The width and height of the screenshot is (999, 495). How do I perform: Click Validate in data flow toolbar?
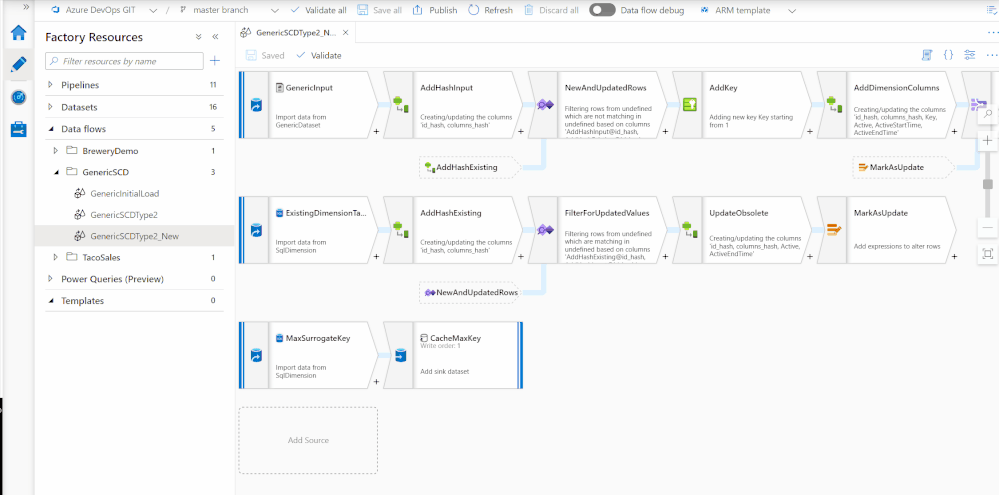[319, 55]
